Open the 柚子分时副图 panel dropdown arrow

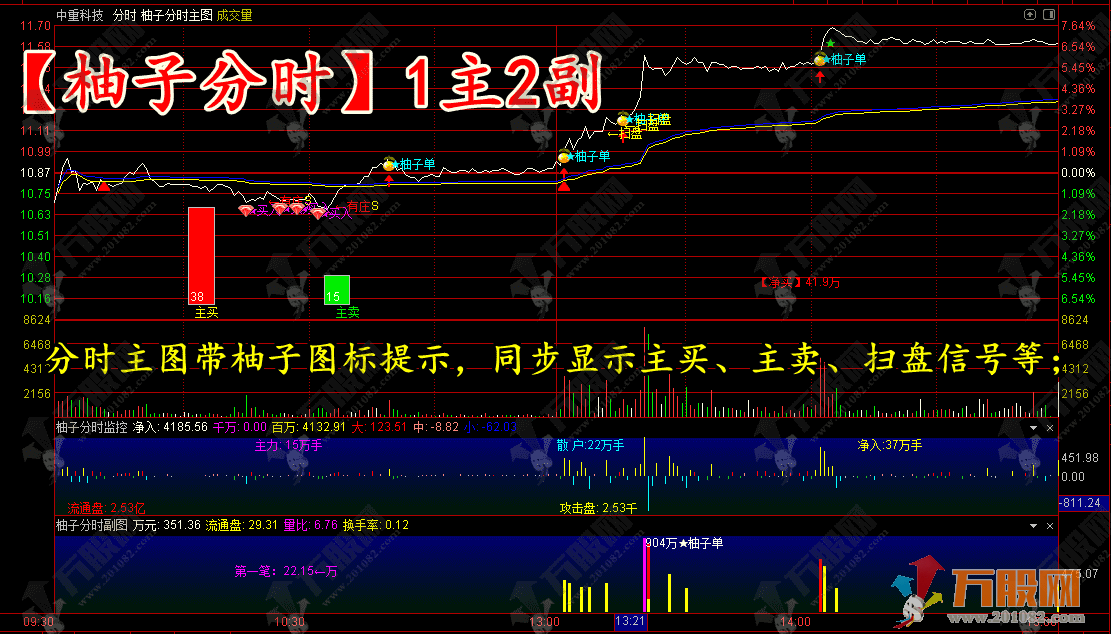click(x=1035, y=524)
